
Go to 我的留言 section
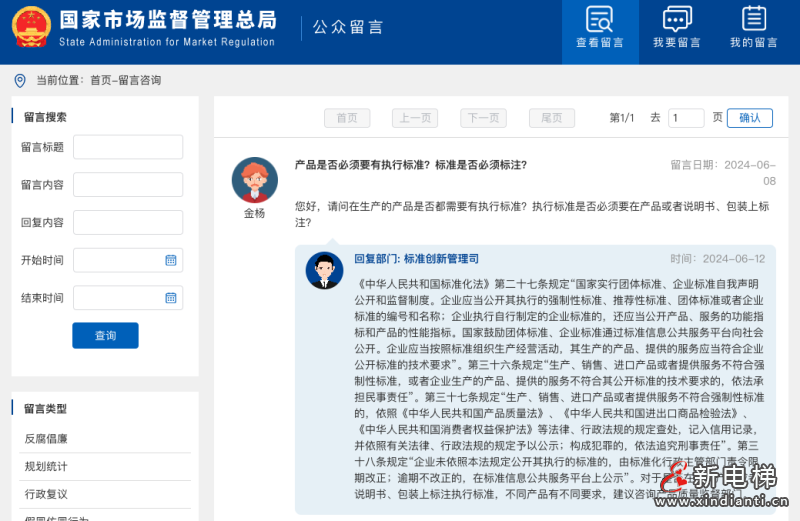[753, 28]
